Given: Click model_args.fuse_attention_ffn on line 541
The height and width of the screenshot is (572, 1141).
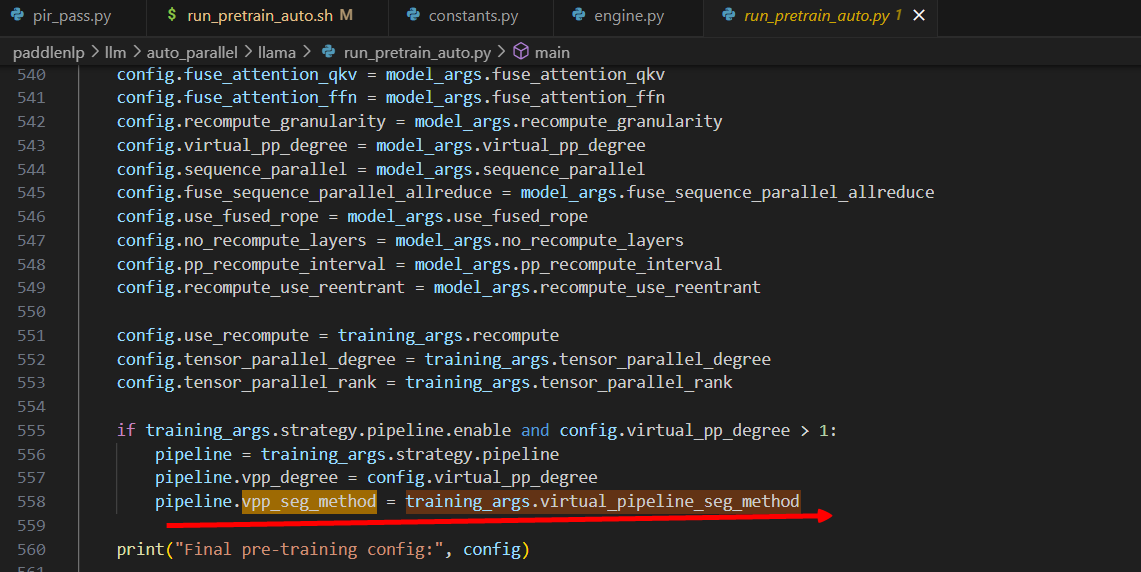Looking at the screenshot, I should coord(525,98).
